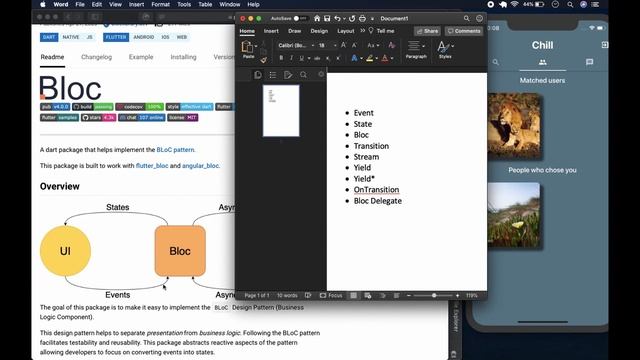Open the search icon in the Chill app

pos(496,62)
